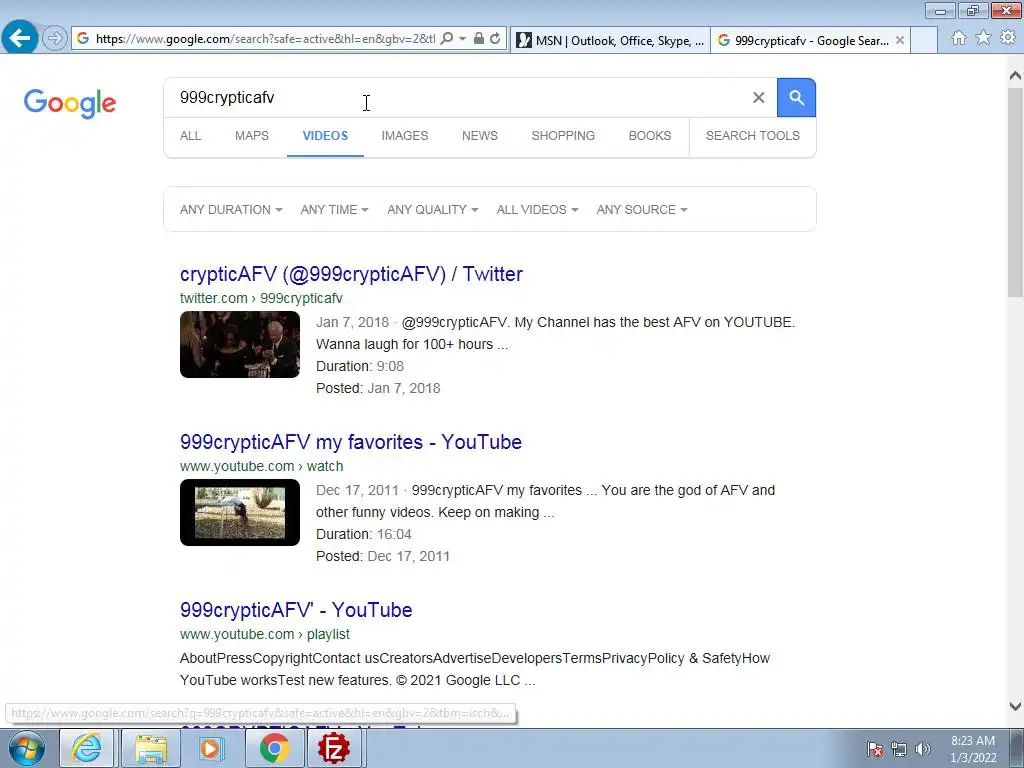The width and height of the screenshot is (1024, 768).
Task: Clear the search query with X
Action: pyautogui.click(x=758, y=98)
